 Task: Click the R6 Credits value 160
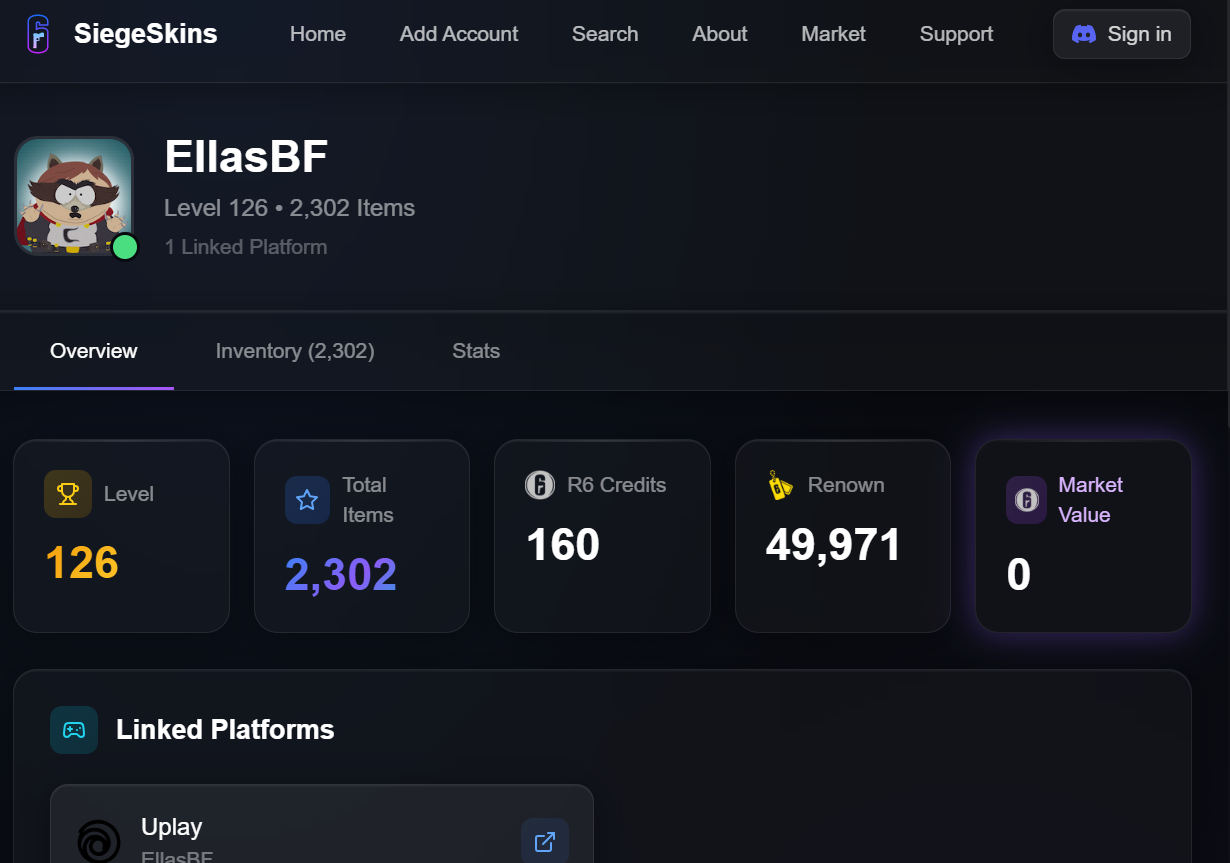pyautogui.click(x=563, y=545)
